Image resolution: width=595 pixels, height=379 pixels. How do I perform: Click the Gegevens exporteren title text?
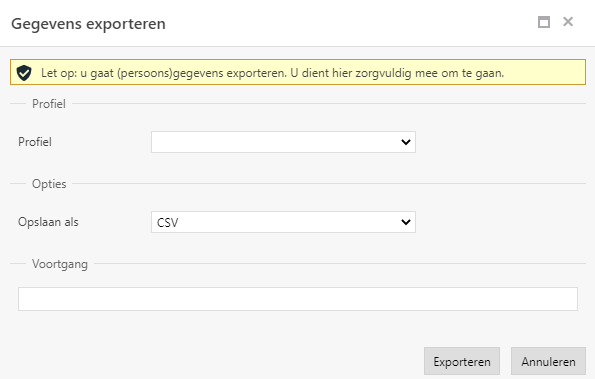point(88,24)
